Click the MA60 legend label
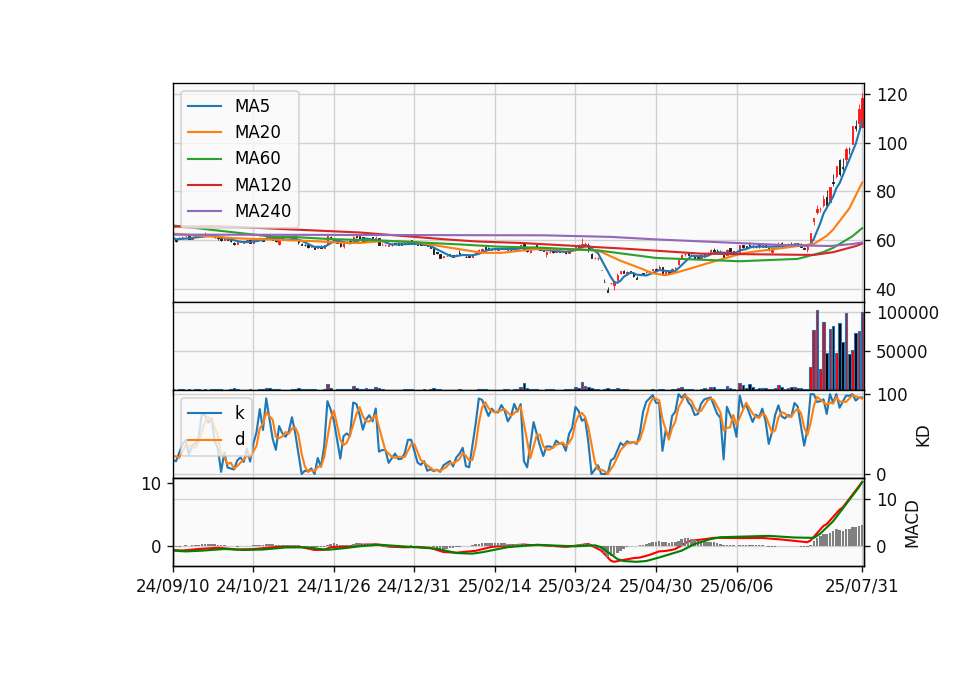This screenshot has width=960, height=690. point(257,159)
